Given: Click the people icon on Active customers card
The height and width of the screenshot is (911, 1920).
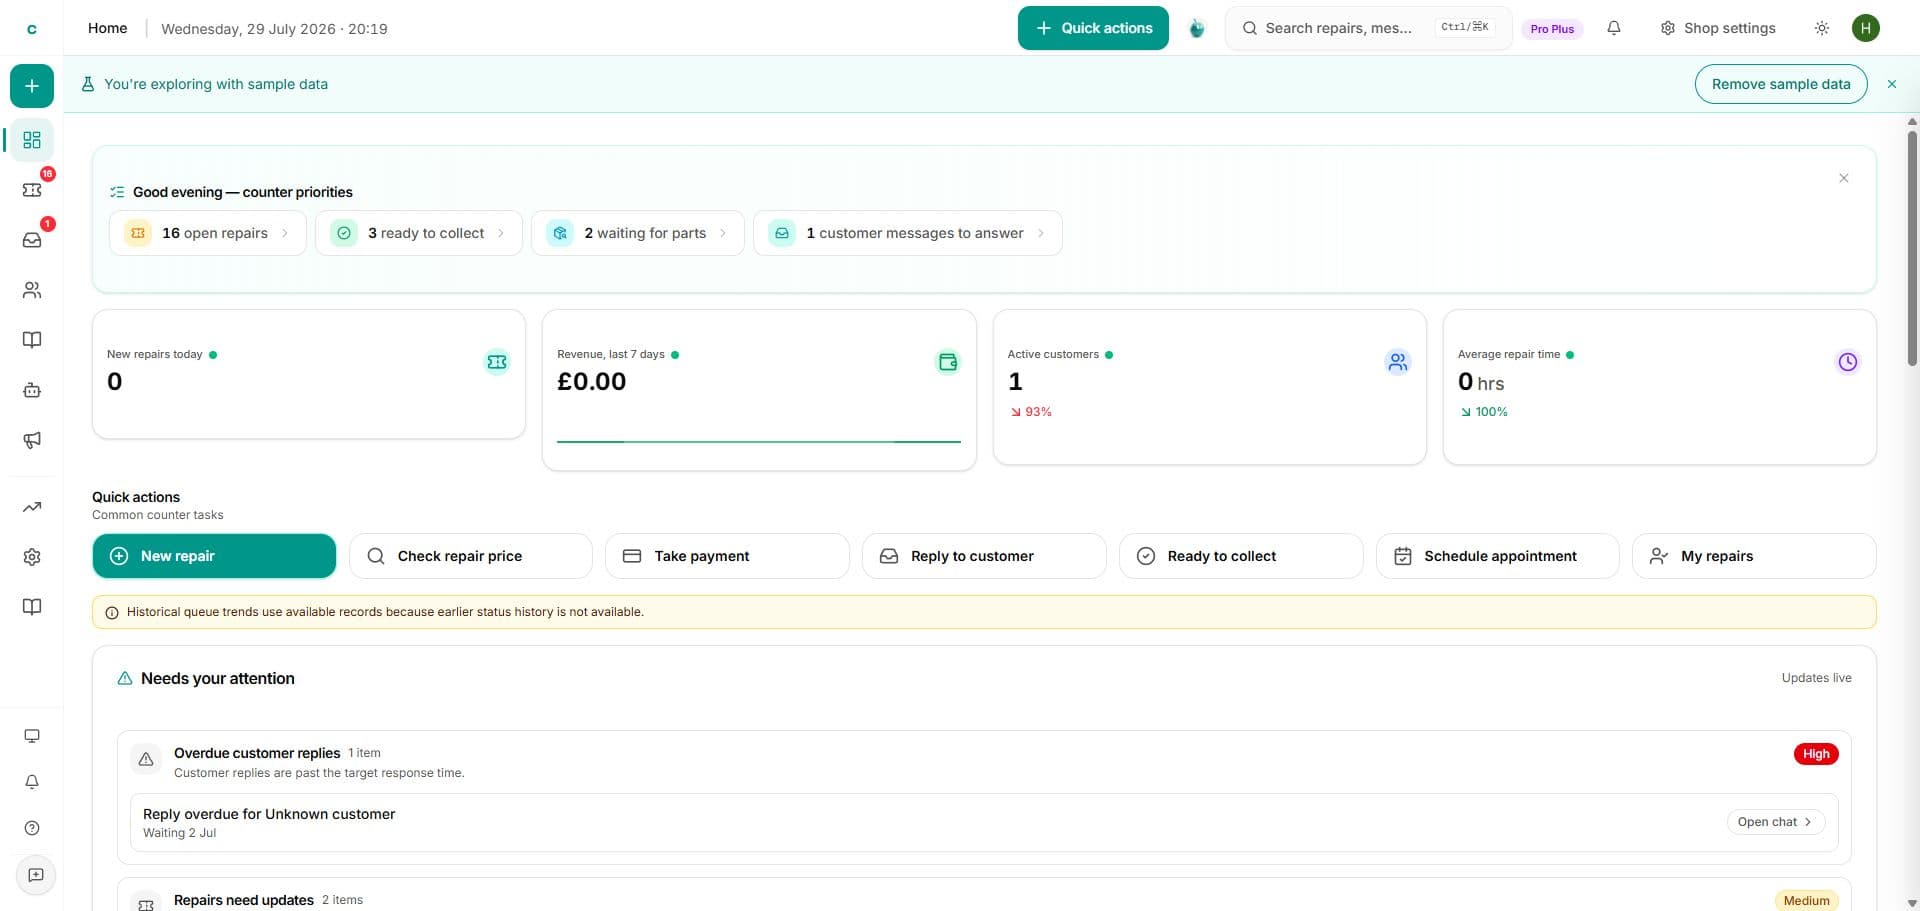Looking at the screenshot, I should (x=1398, y=362).
